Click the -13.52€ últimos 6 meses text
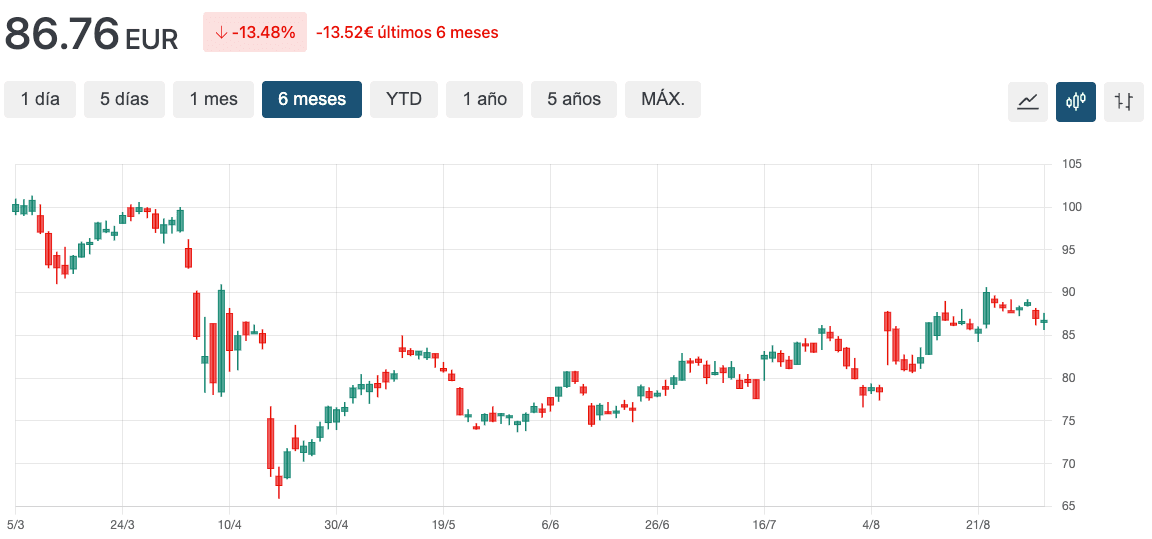 [407, 32]
